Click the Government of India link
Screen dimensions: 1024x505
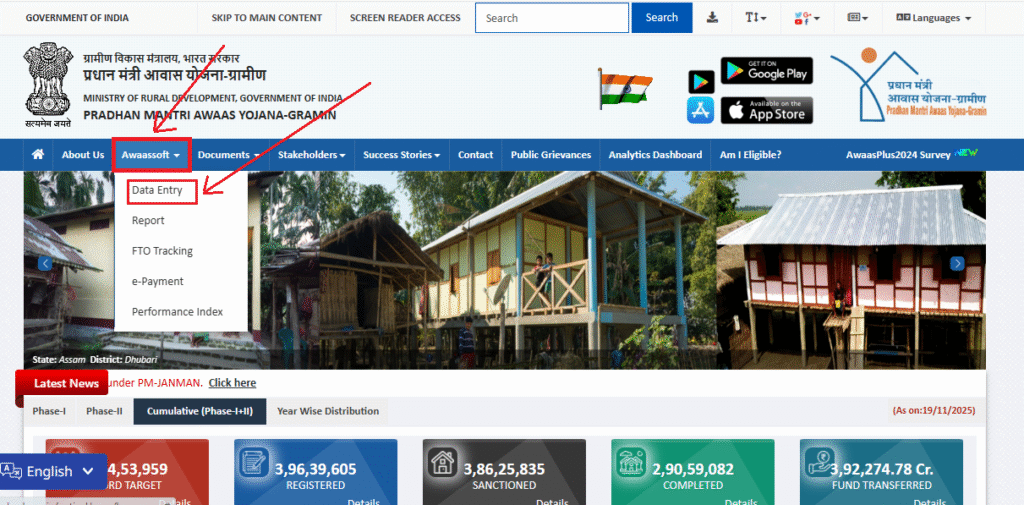coord(77,18)
